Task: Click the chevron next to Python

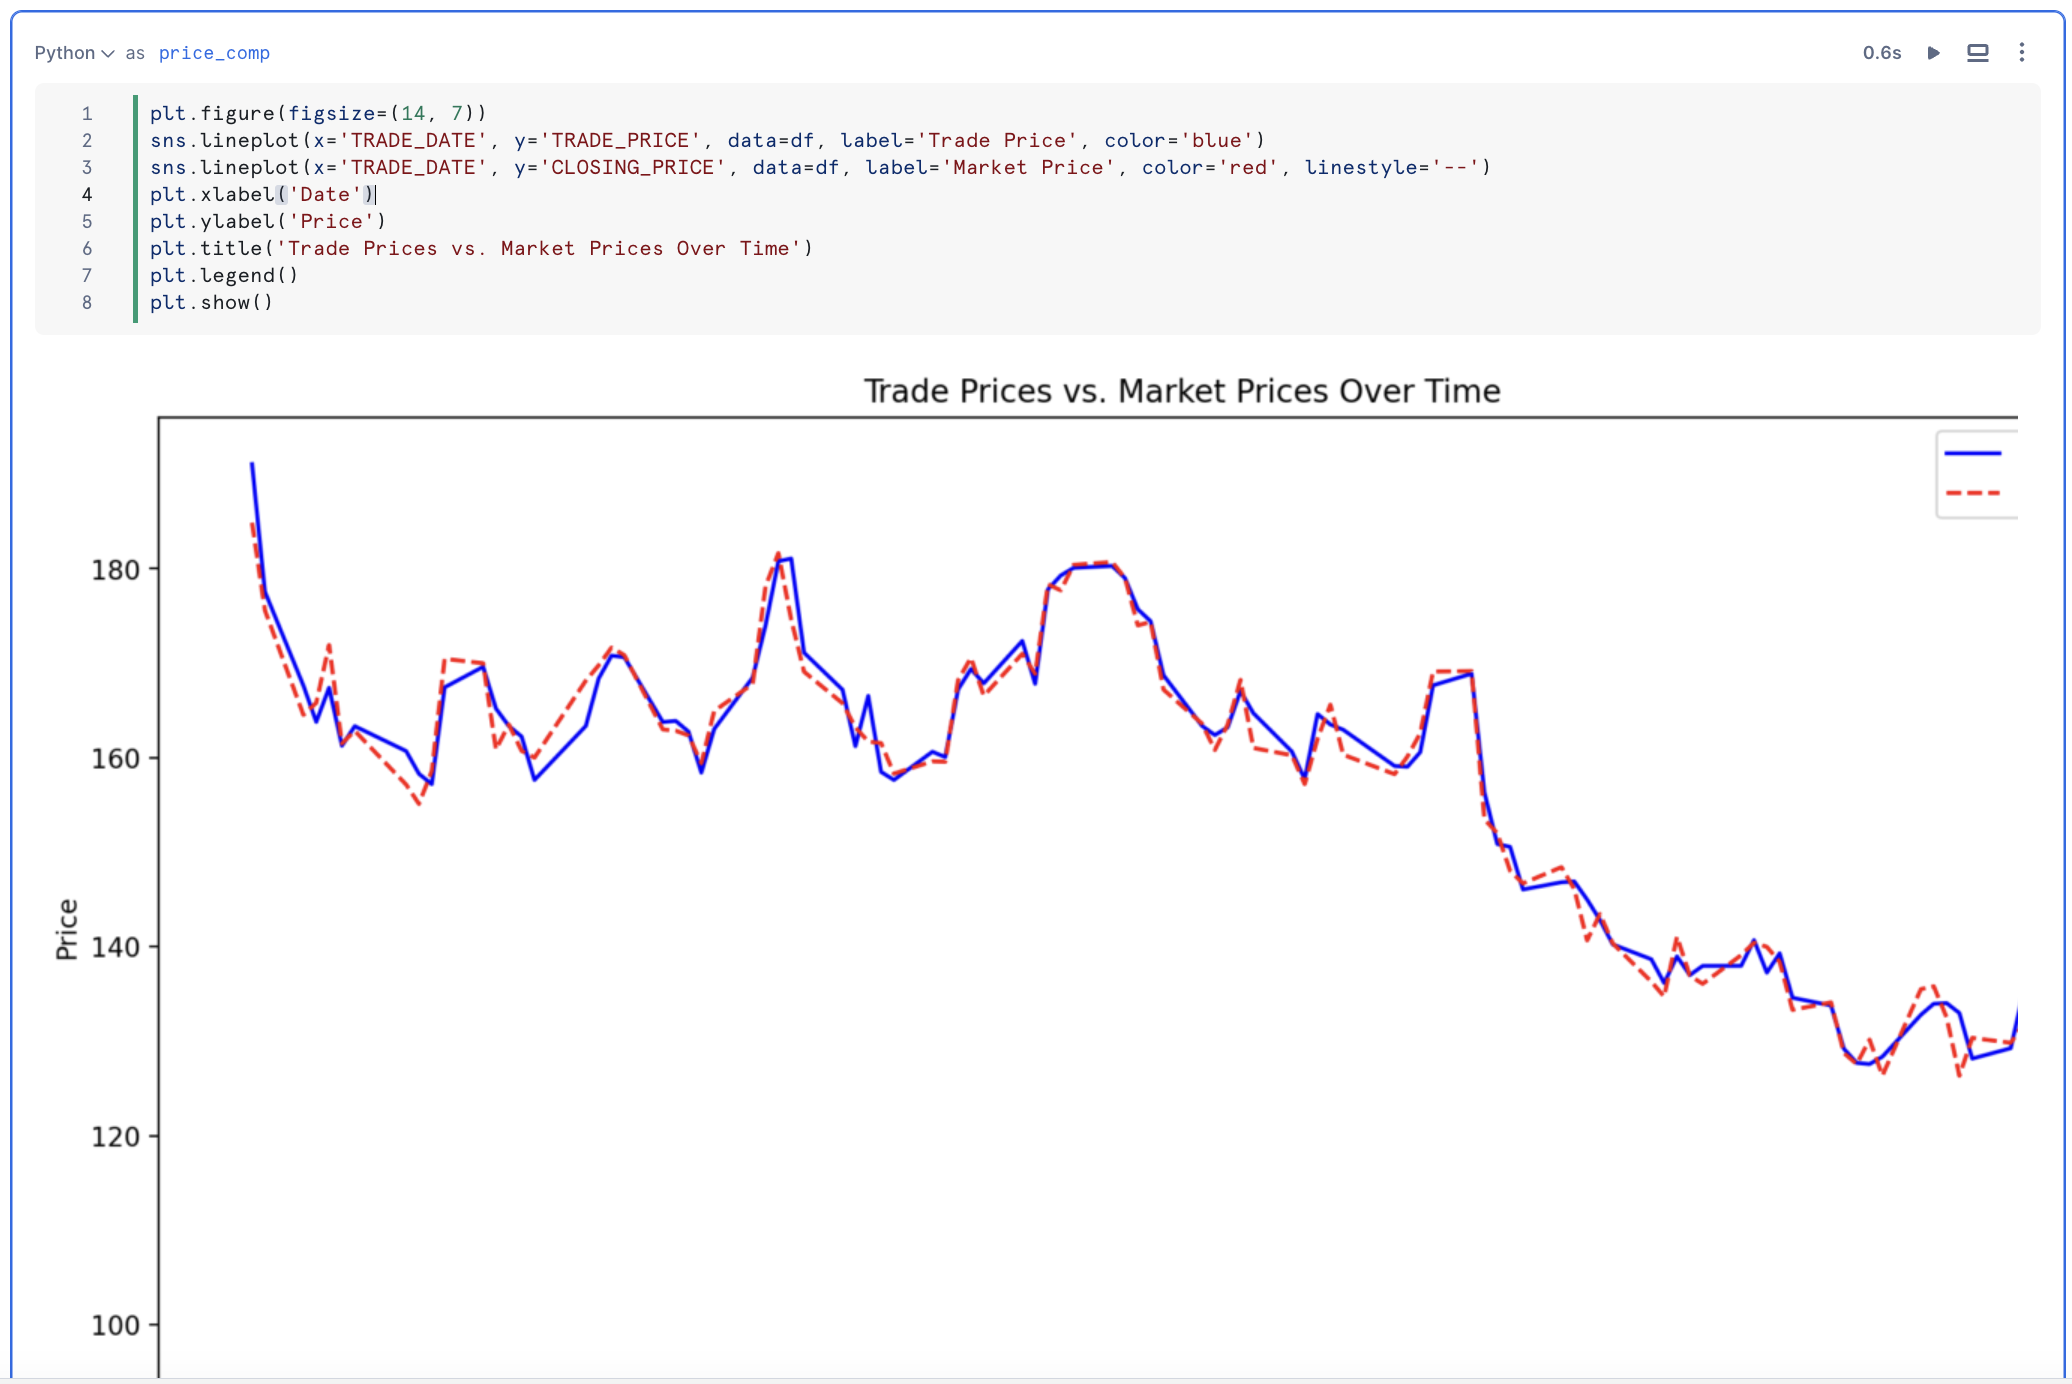Action: [x=108, y=54]
